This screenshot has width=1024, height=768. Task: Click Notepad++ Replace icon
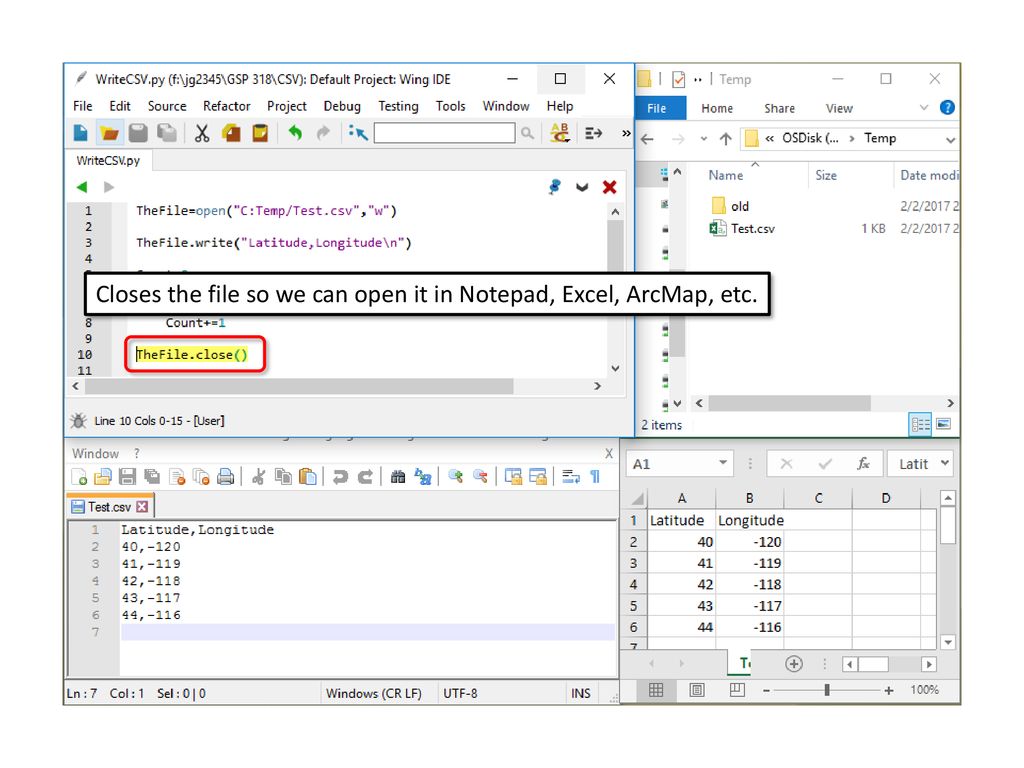(423, 477)
